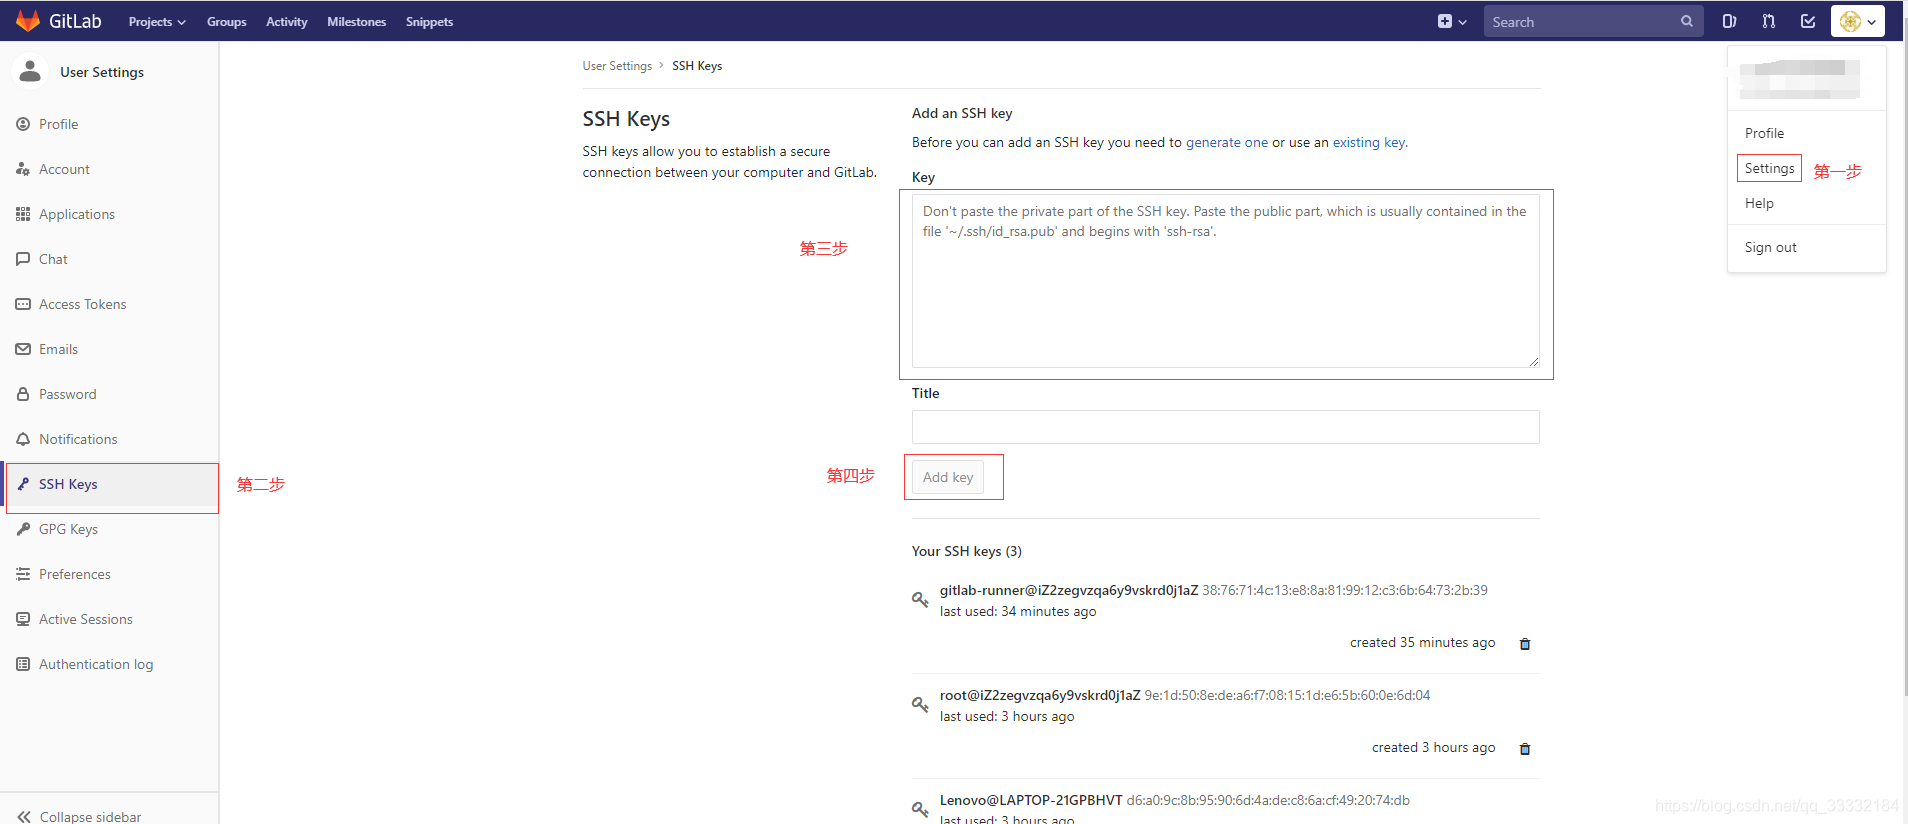Click the User Settings avatar icon
Viewport: 1908px width, 824px height.
click(x=30, y=71)
